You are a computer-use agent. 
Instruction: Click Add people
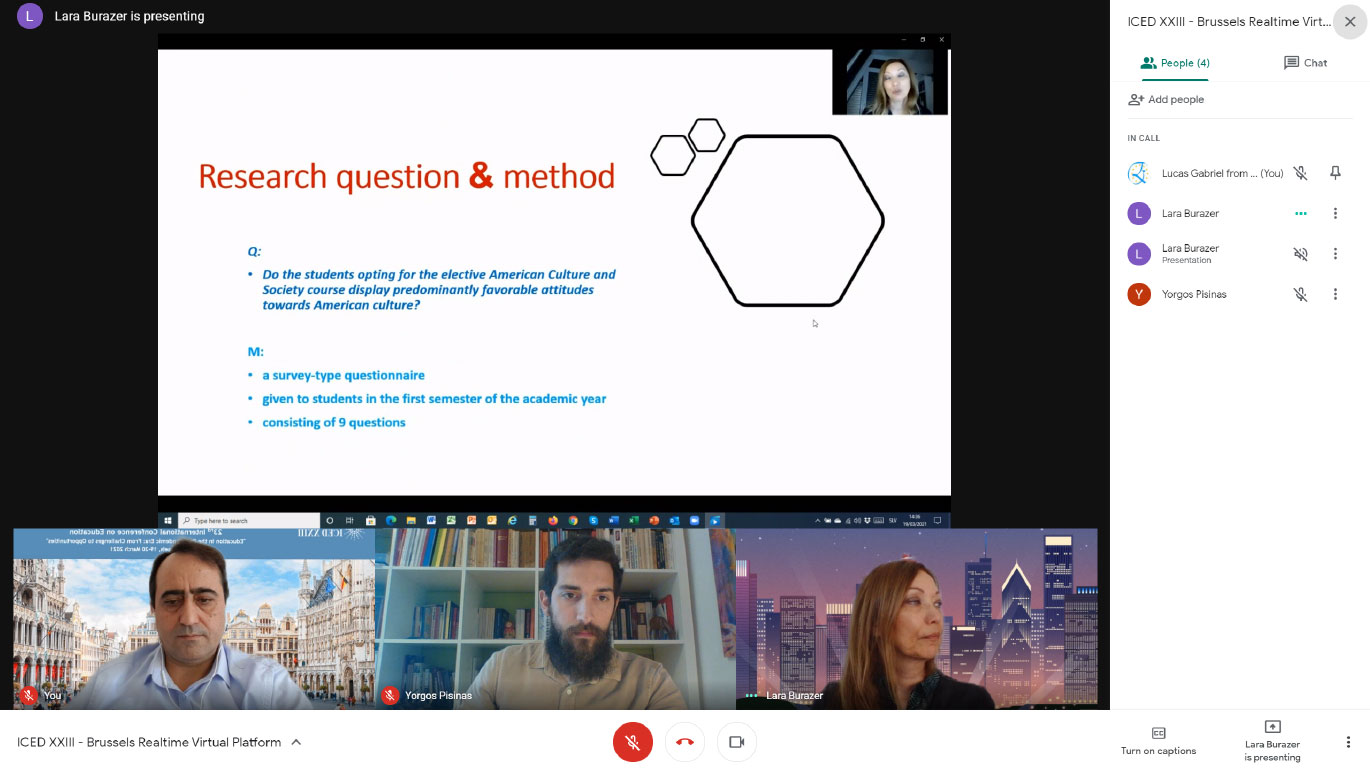click(x=1166, y=100)
